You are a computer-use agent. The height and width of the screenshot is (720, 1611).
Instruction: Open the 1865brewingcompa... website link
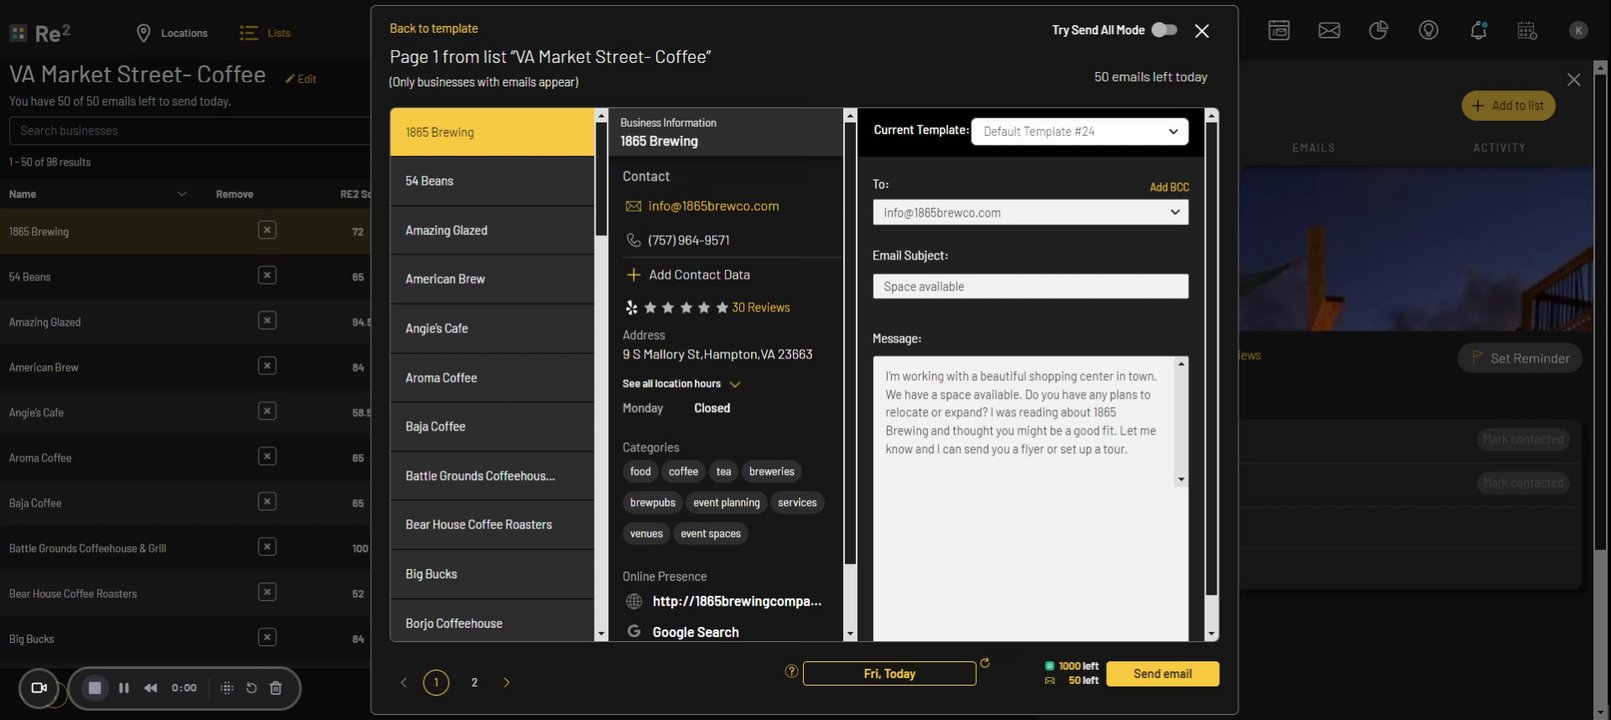pos(737,601)
